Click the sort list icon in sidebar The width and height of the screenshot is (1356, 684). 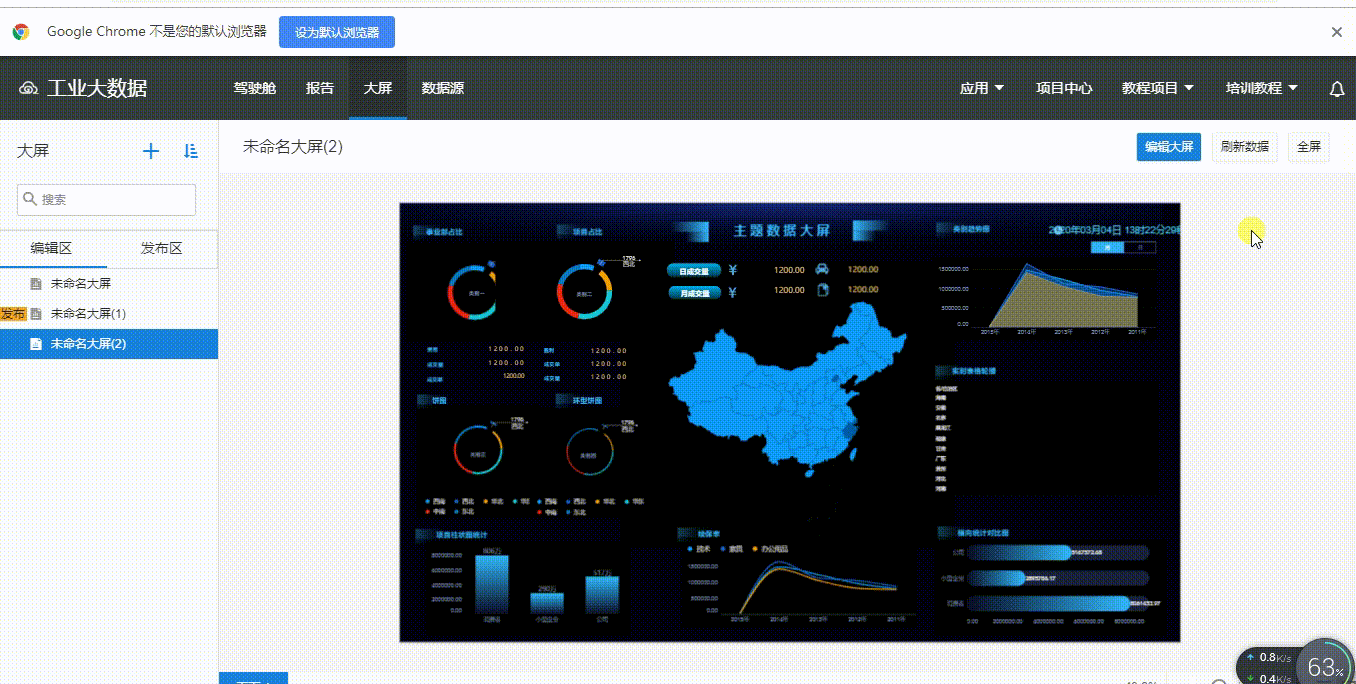[x=191, y=151]
